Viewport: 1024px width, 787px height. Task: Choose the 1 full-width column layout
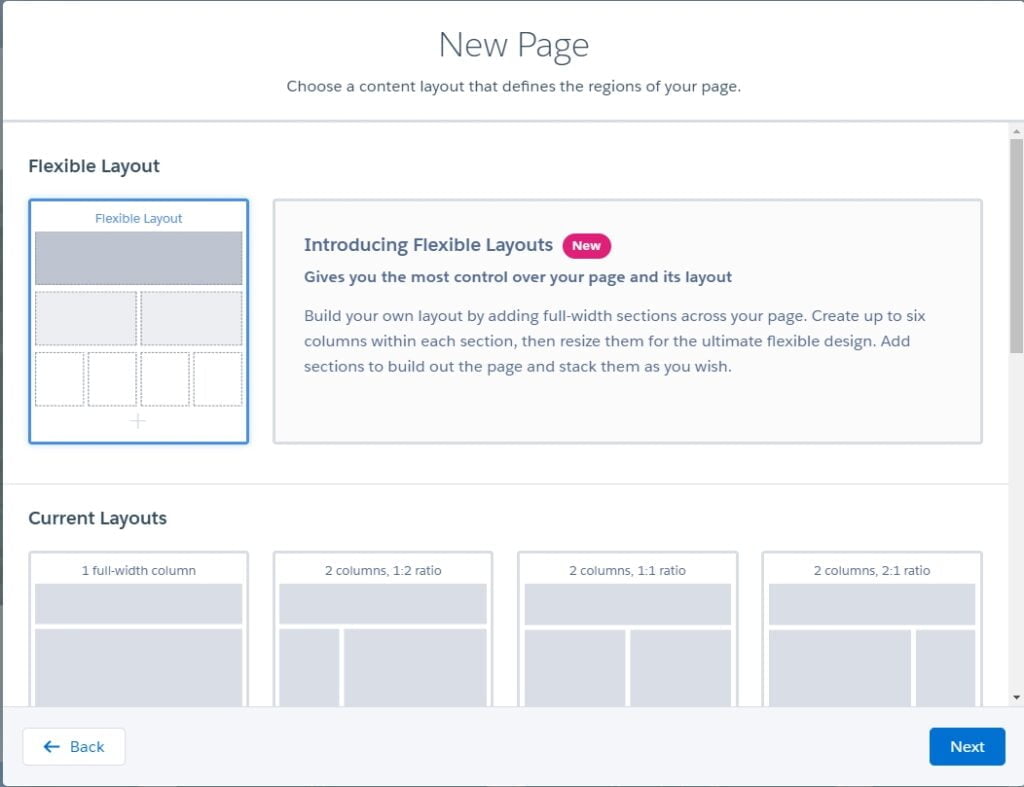(138, 629)
